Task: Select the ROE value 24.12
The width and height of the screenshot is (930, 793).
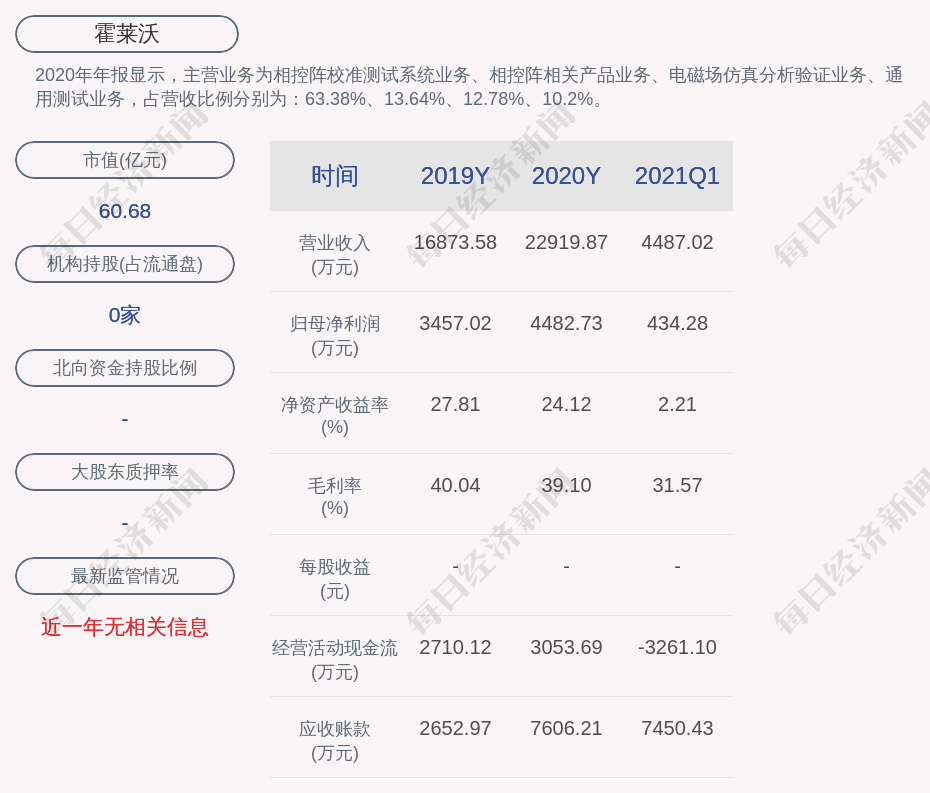Action: tap(566, 405)
